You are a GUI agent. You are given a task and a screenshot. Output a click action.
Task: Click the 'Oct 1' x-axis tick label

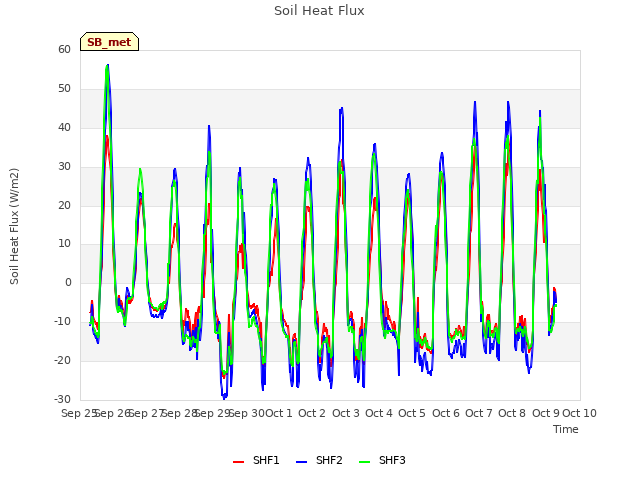tap(279, 413)
